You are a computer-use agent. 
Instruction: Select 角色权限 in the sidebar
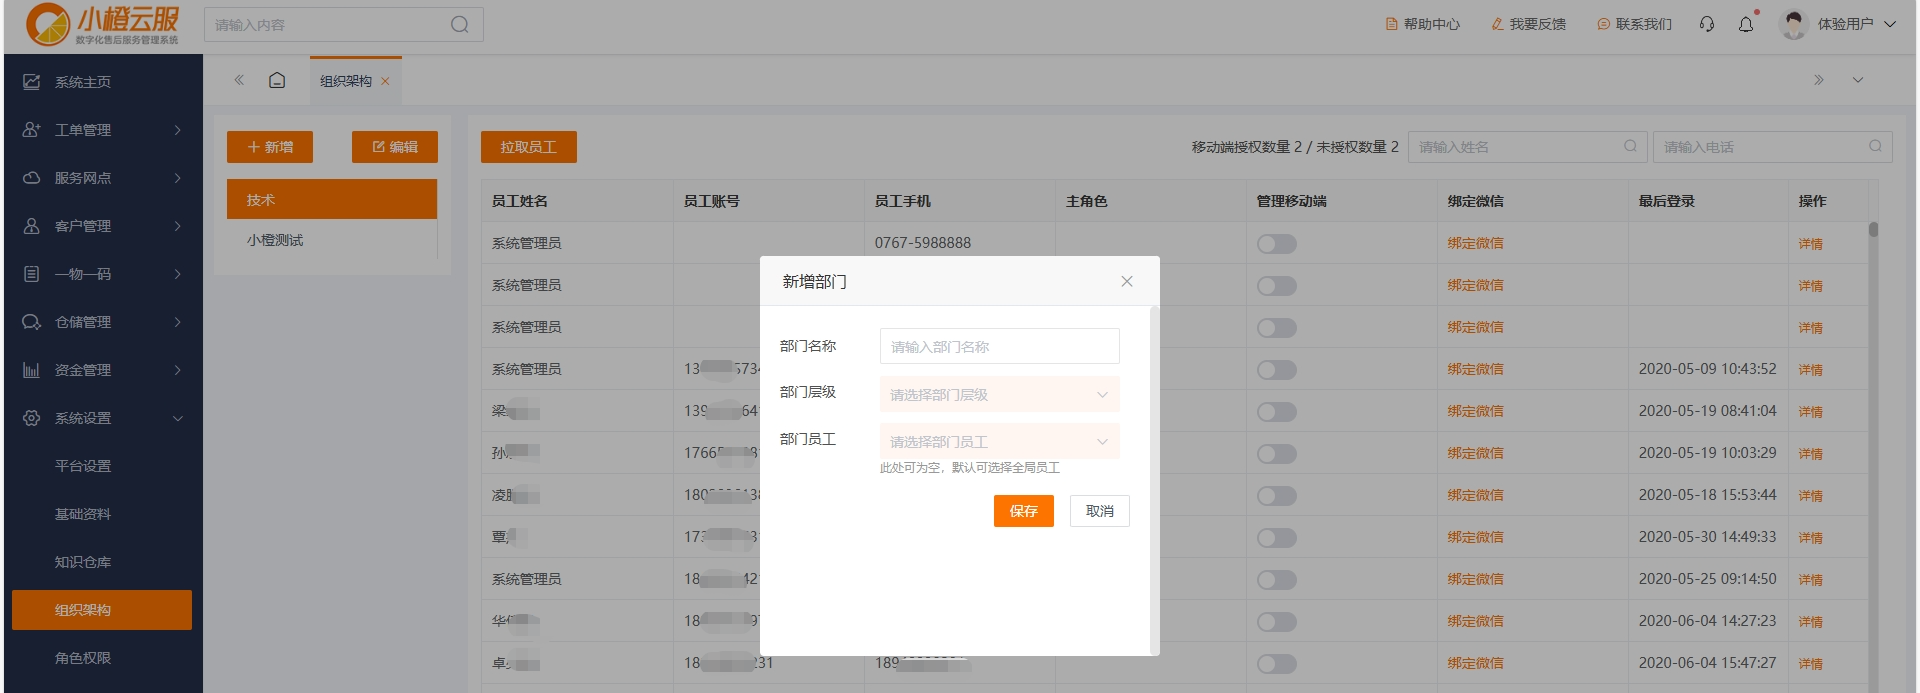click(x=83, y=658)
